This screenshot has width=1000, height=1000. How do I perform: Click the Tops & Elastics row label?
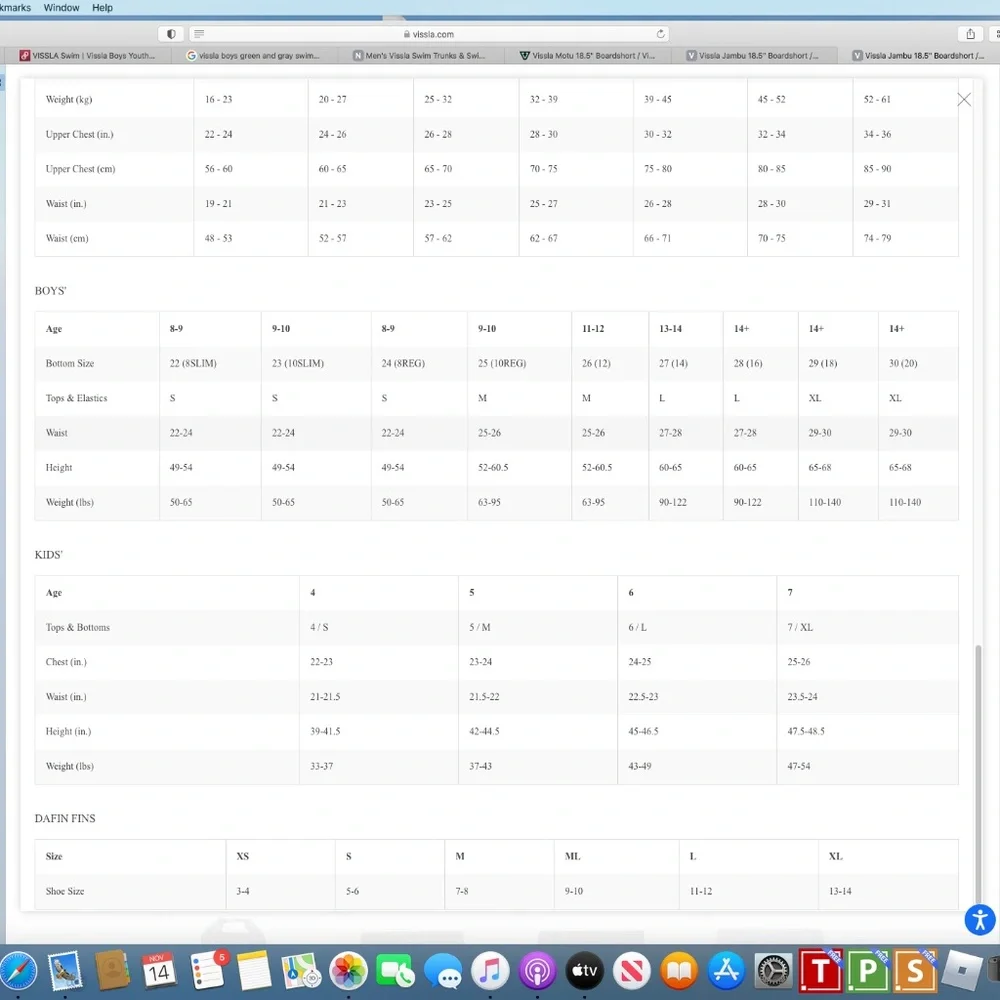coord(77,399)
